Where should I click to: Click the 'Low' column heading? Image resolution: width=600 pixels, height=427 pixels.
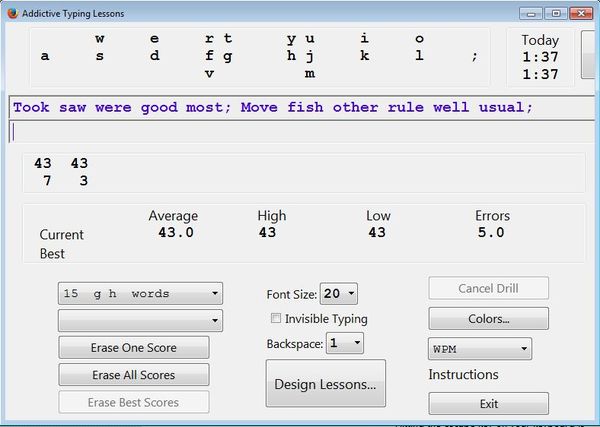(378, 216)
